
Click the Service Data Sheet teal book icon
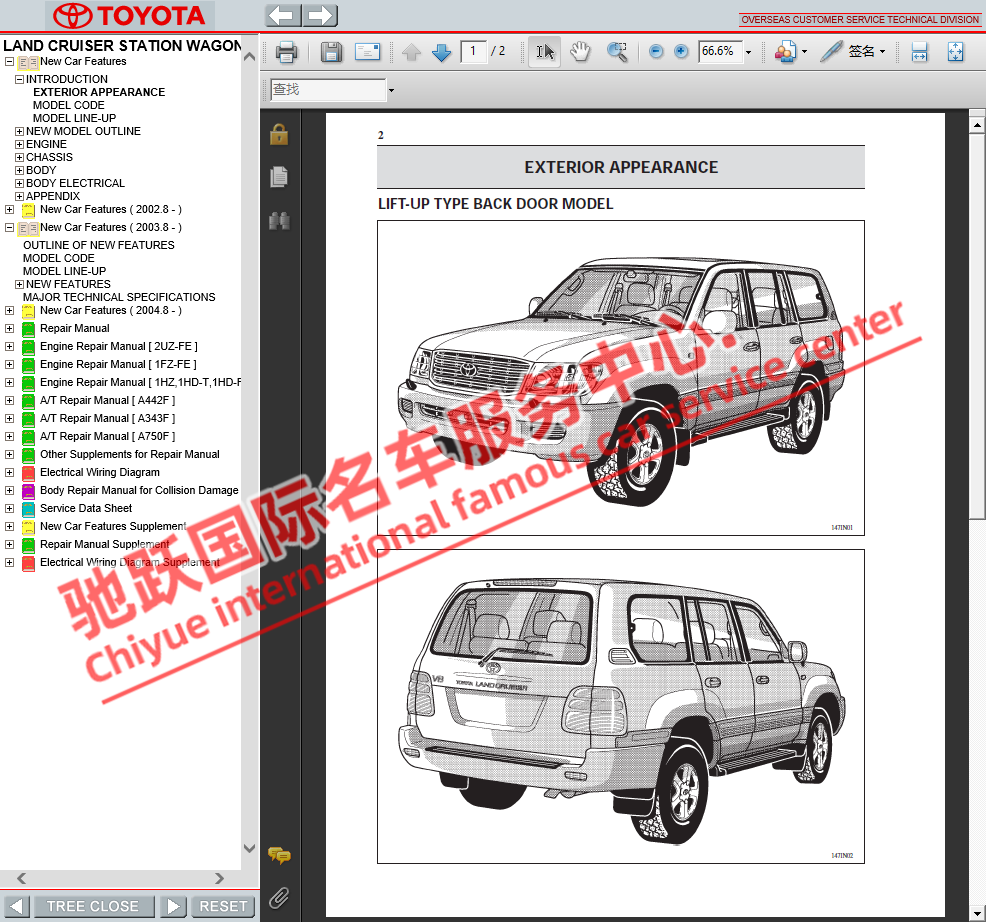(x=28, y=509)
